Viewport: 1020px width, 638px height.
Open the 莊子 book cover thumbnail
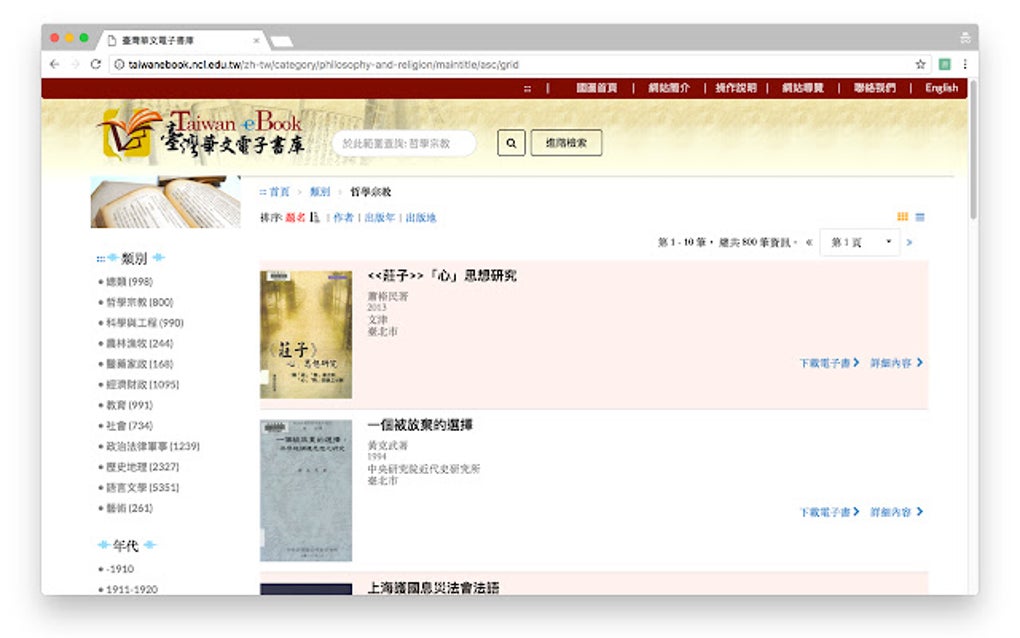[x=306, y=334]
